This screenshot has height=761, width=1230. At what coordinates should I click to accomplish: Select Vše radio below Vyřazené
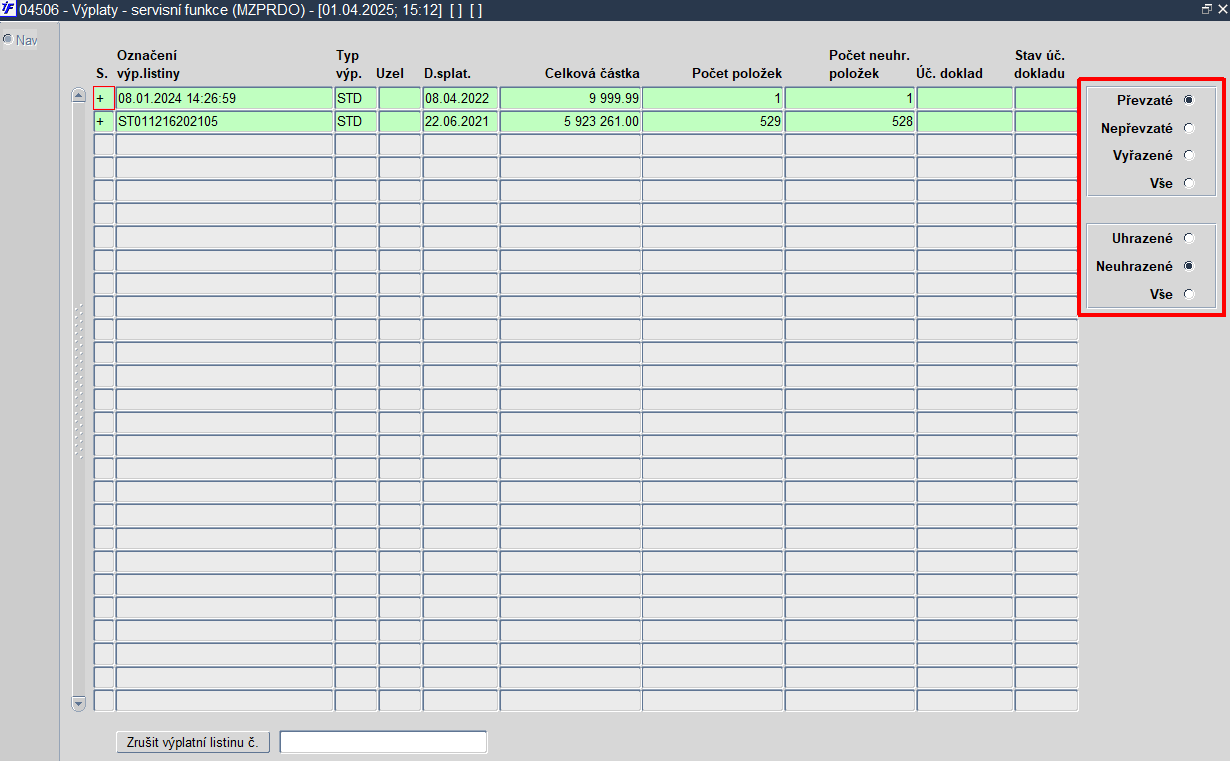click(x=1189, y=183)
